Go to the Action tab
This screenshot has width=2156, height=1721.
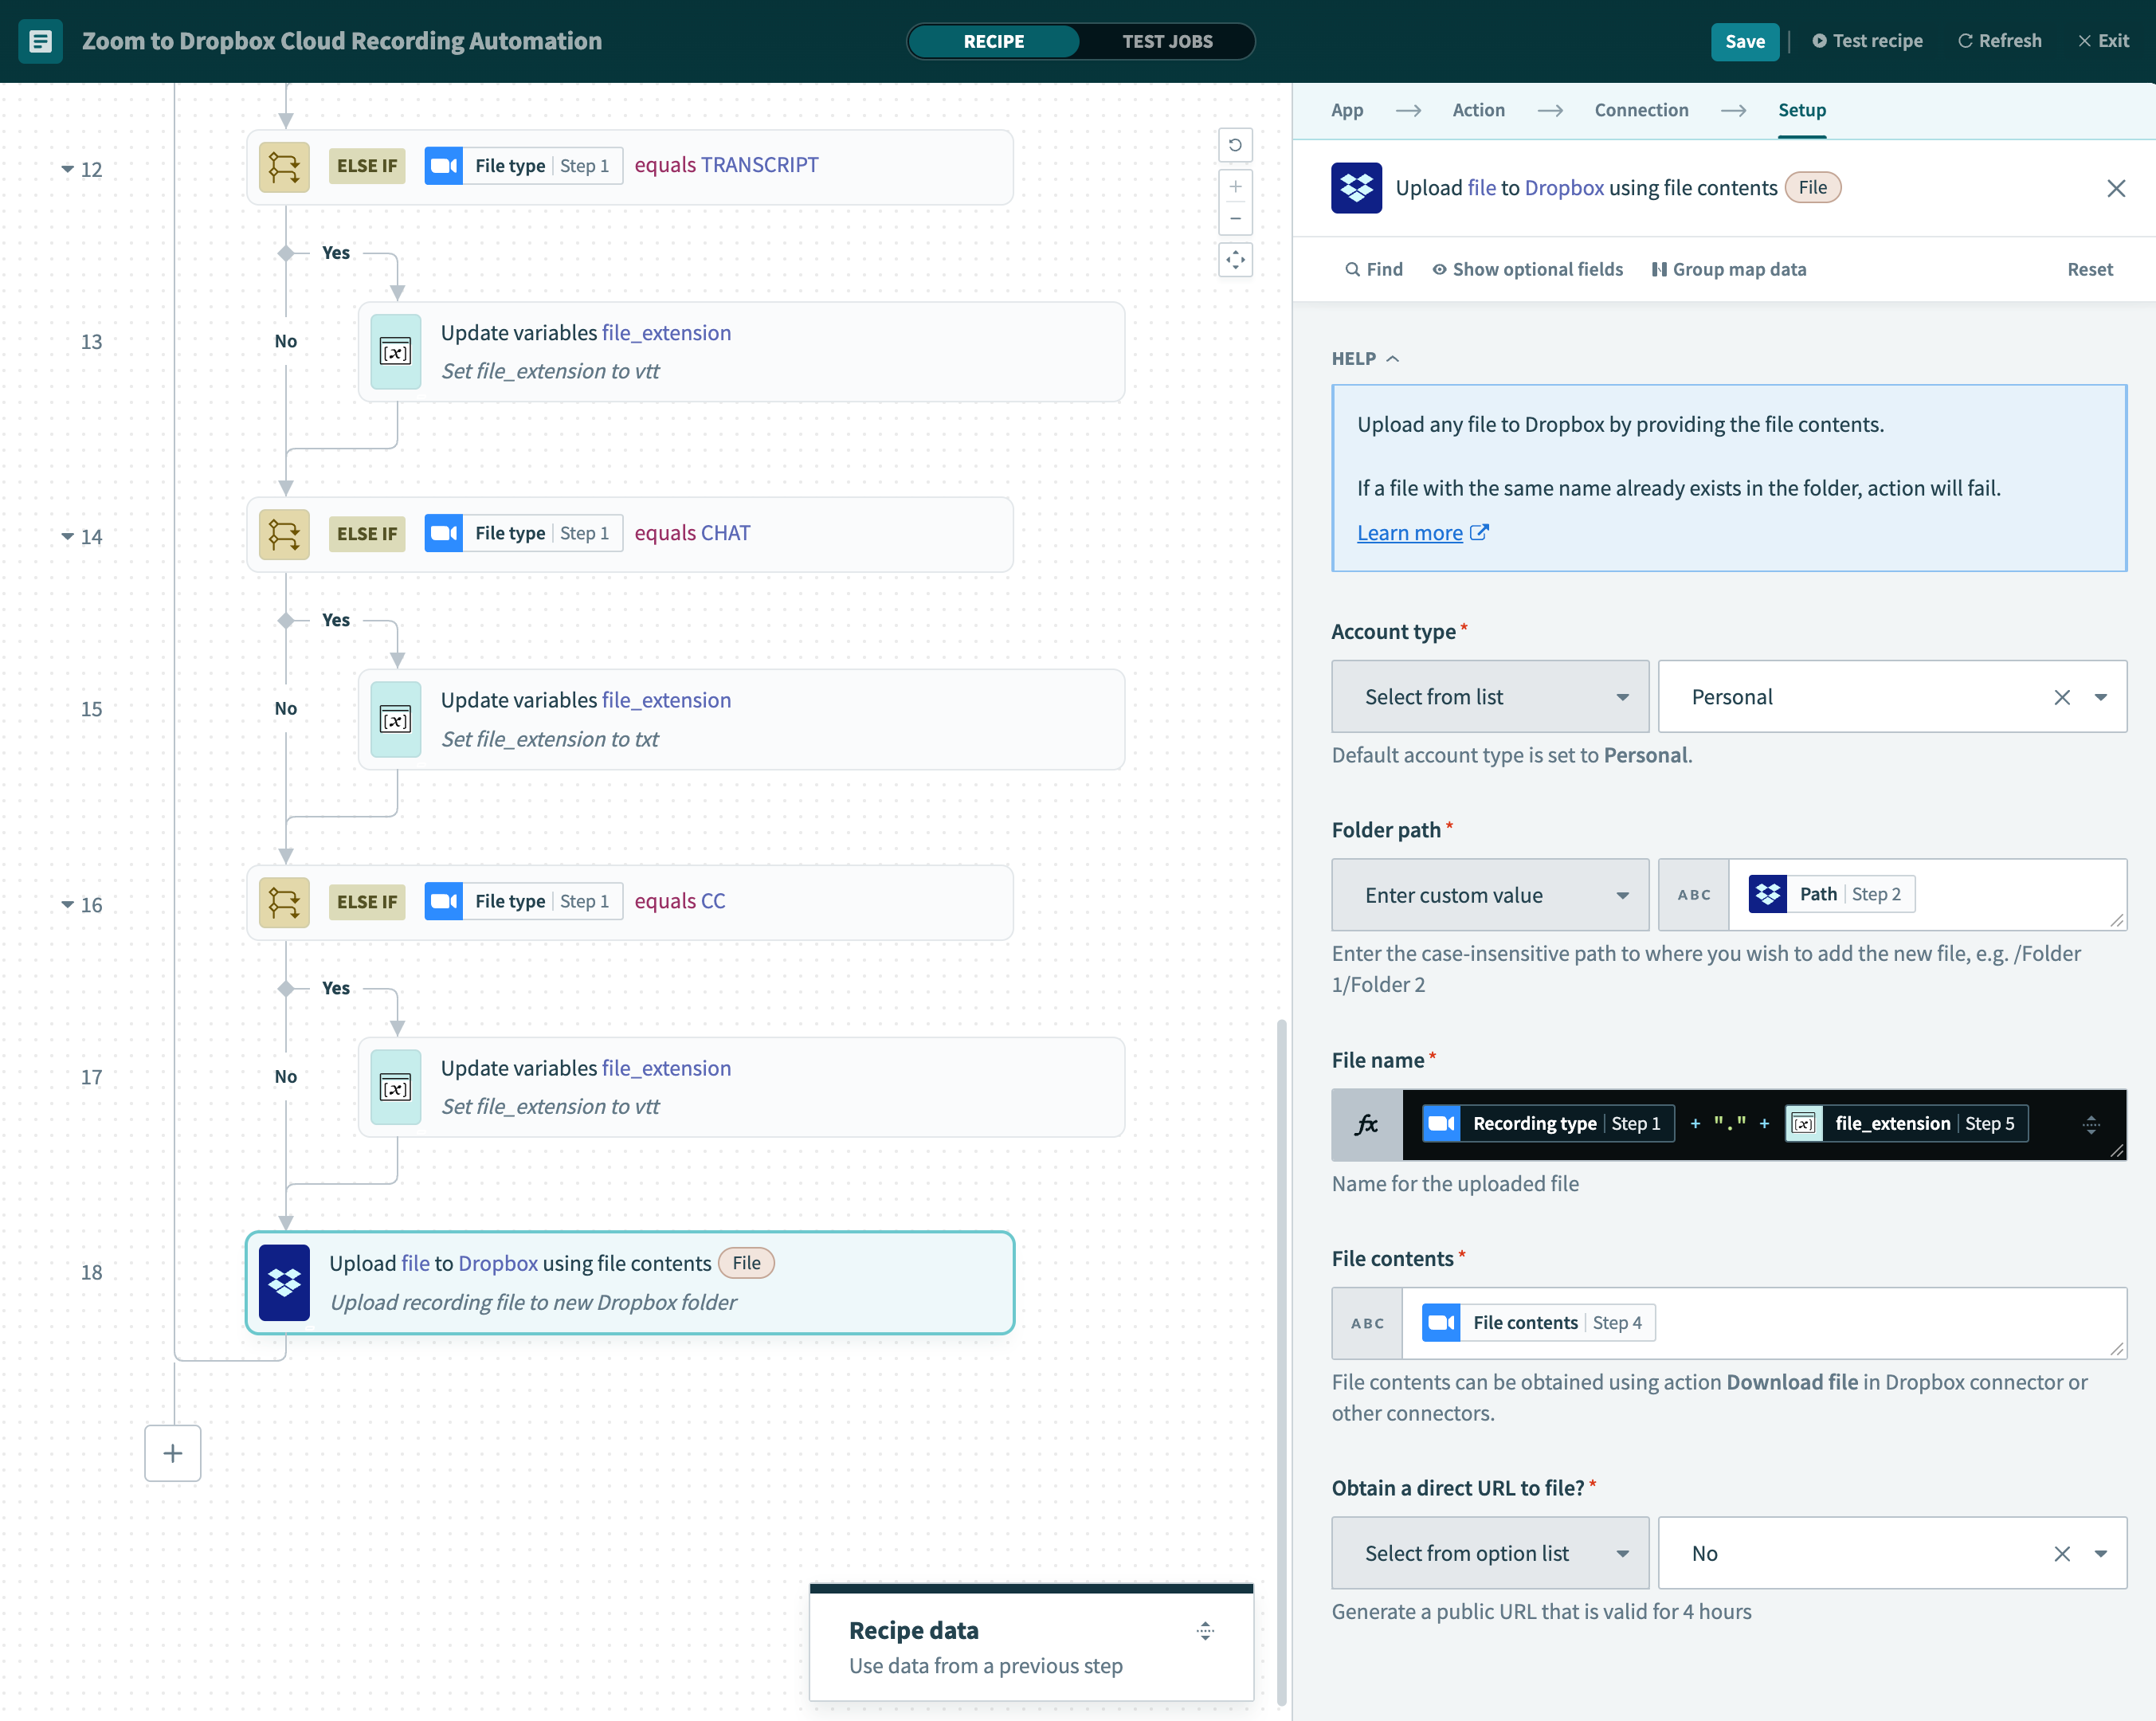tap(1477, 110)
